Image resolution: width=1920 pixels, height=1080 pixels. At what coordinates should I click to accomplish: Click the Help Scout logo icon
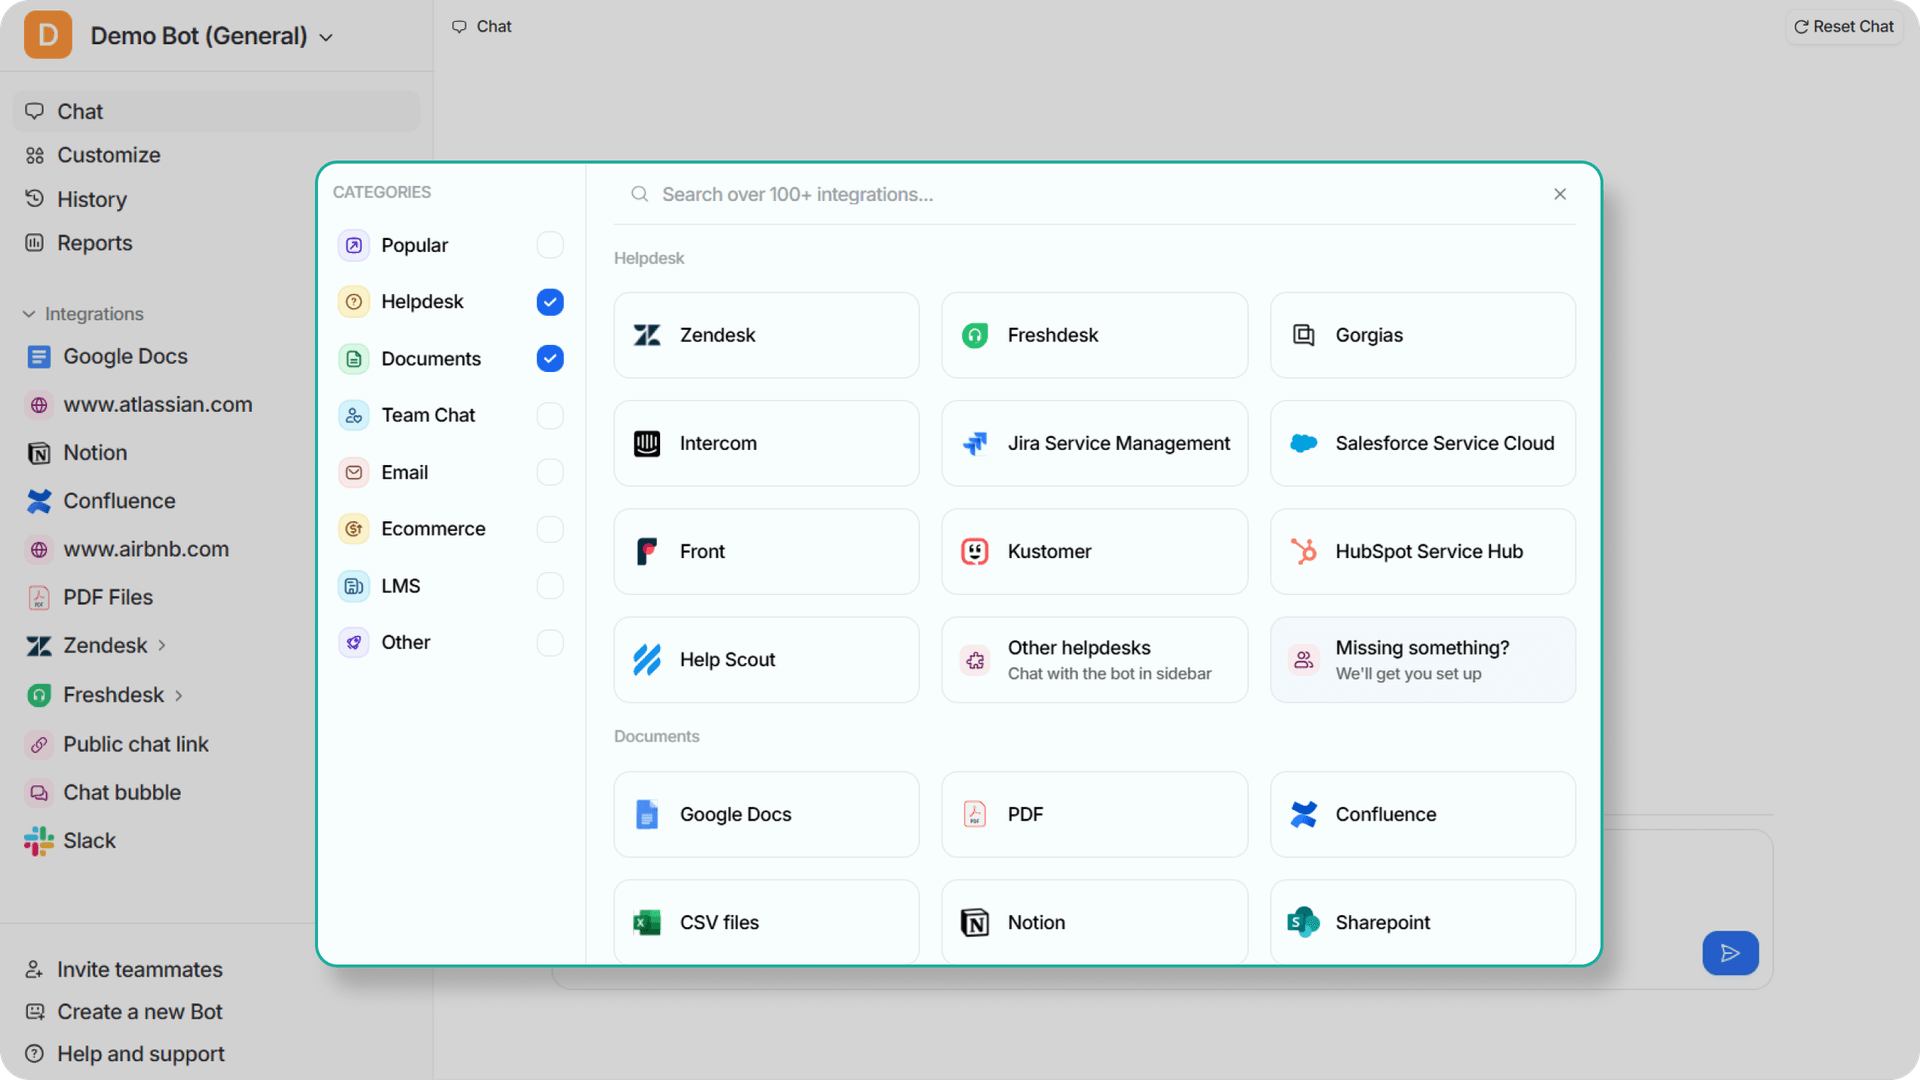coord(647,659)
